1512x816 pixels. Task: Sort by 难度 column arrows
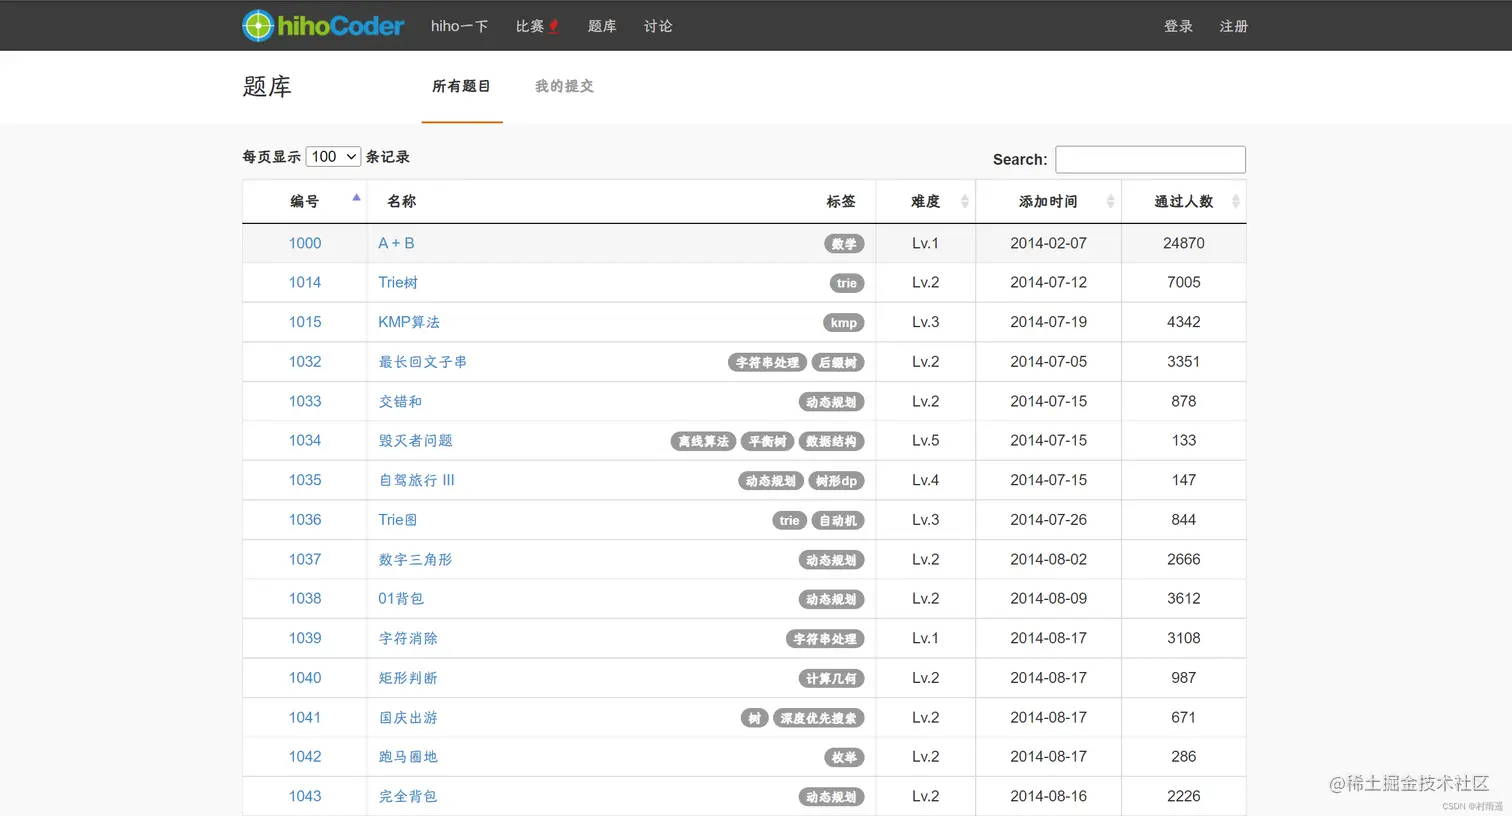coord(965,201)
